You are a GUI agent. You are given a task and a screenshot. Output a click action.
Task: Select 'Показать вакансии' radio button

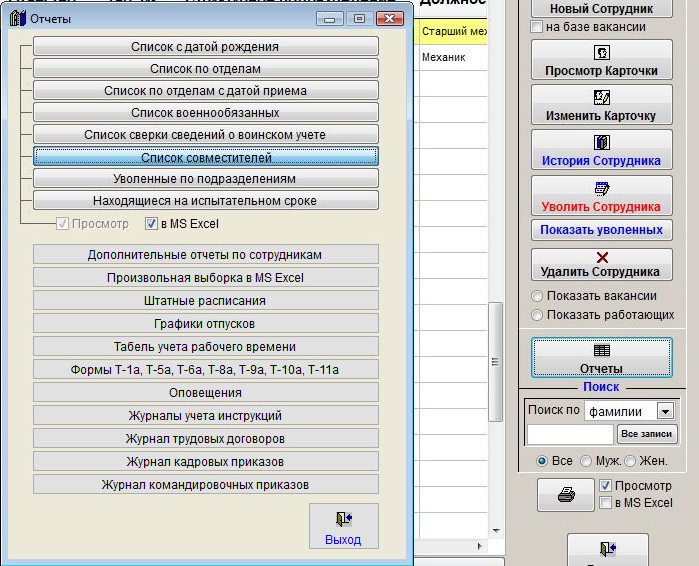(537, 296)
